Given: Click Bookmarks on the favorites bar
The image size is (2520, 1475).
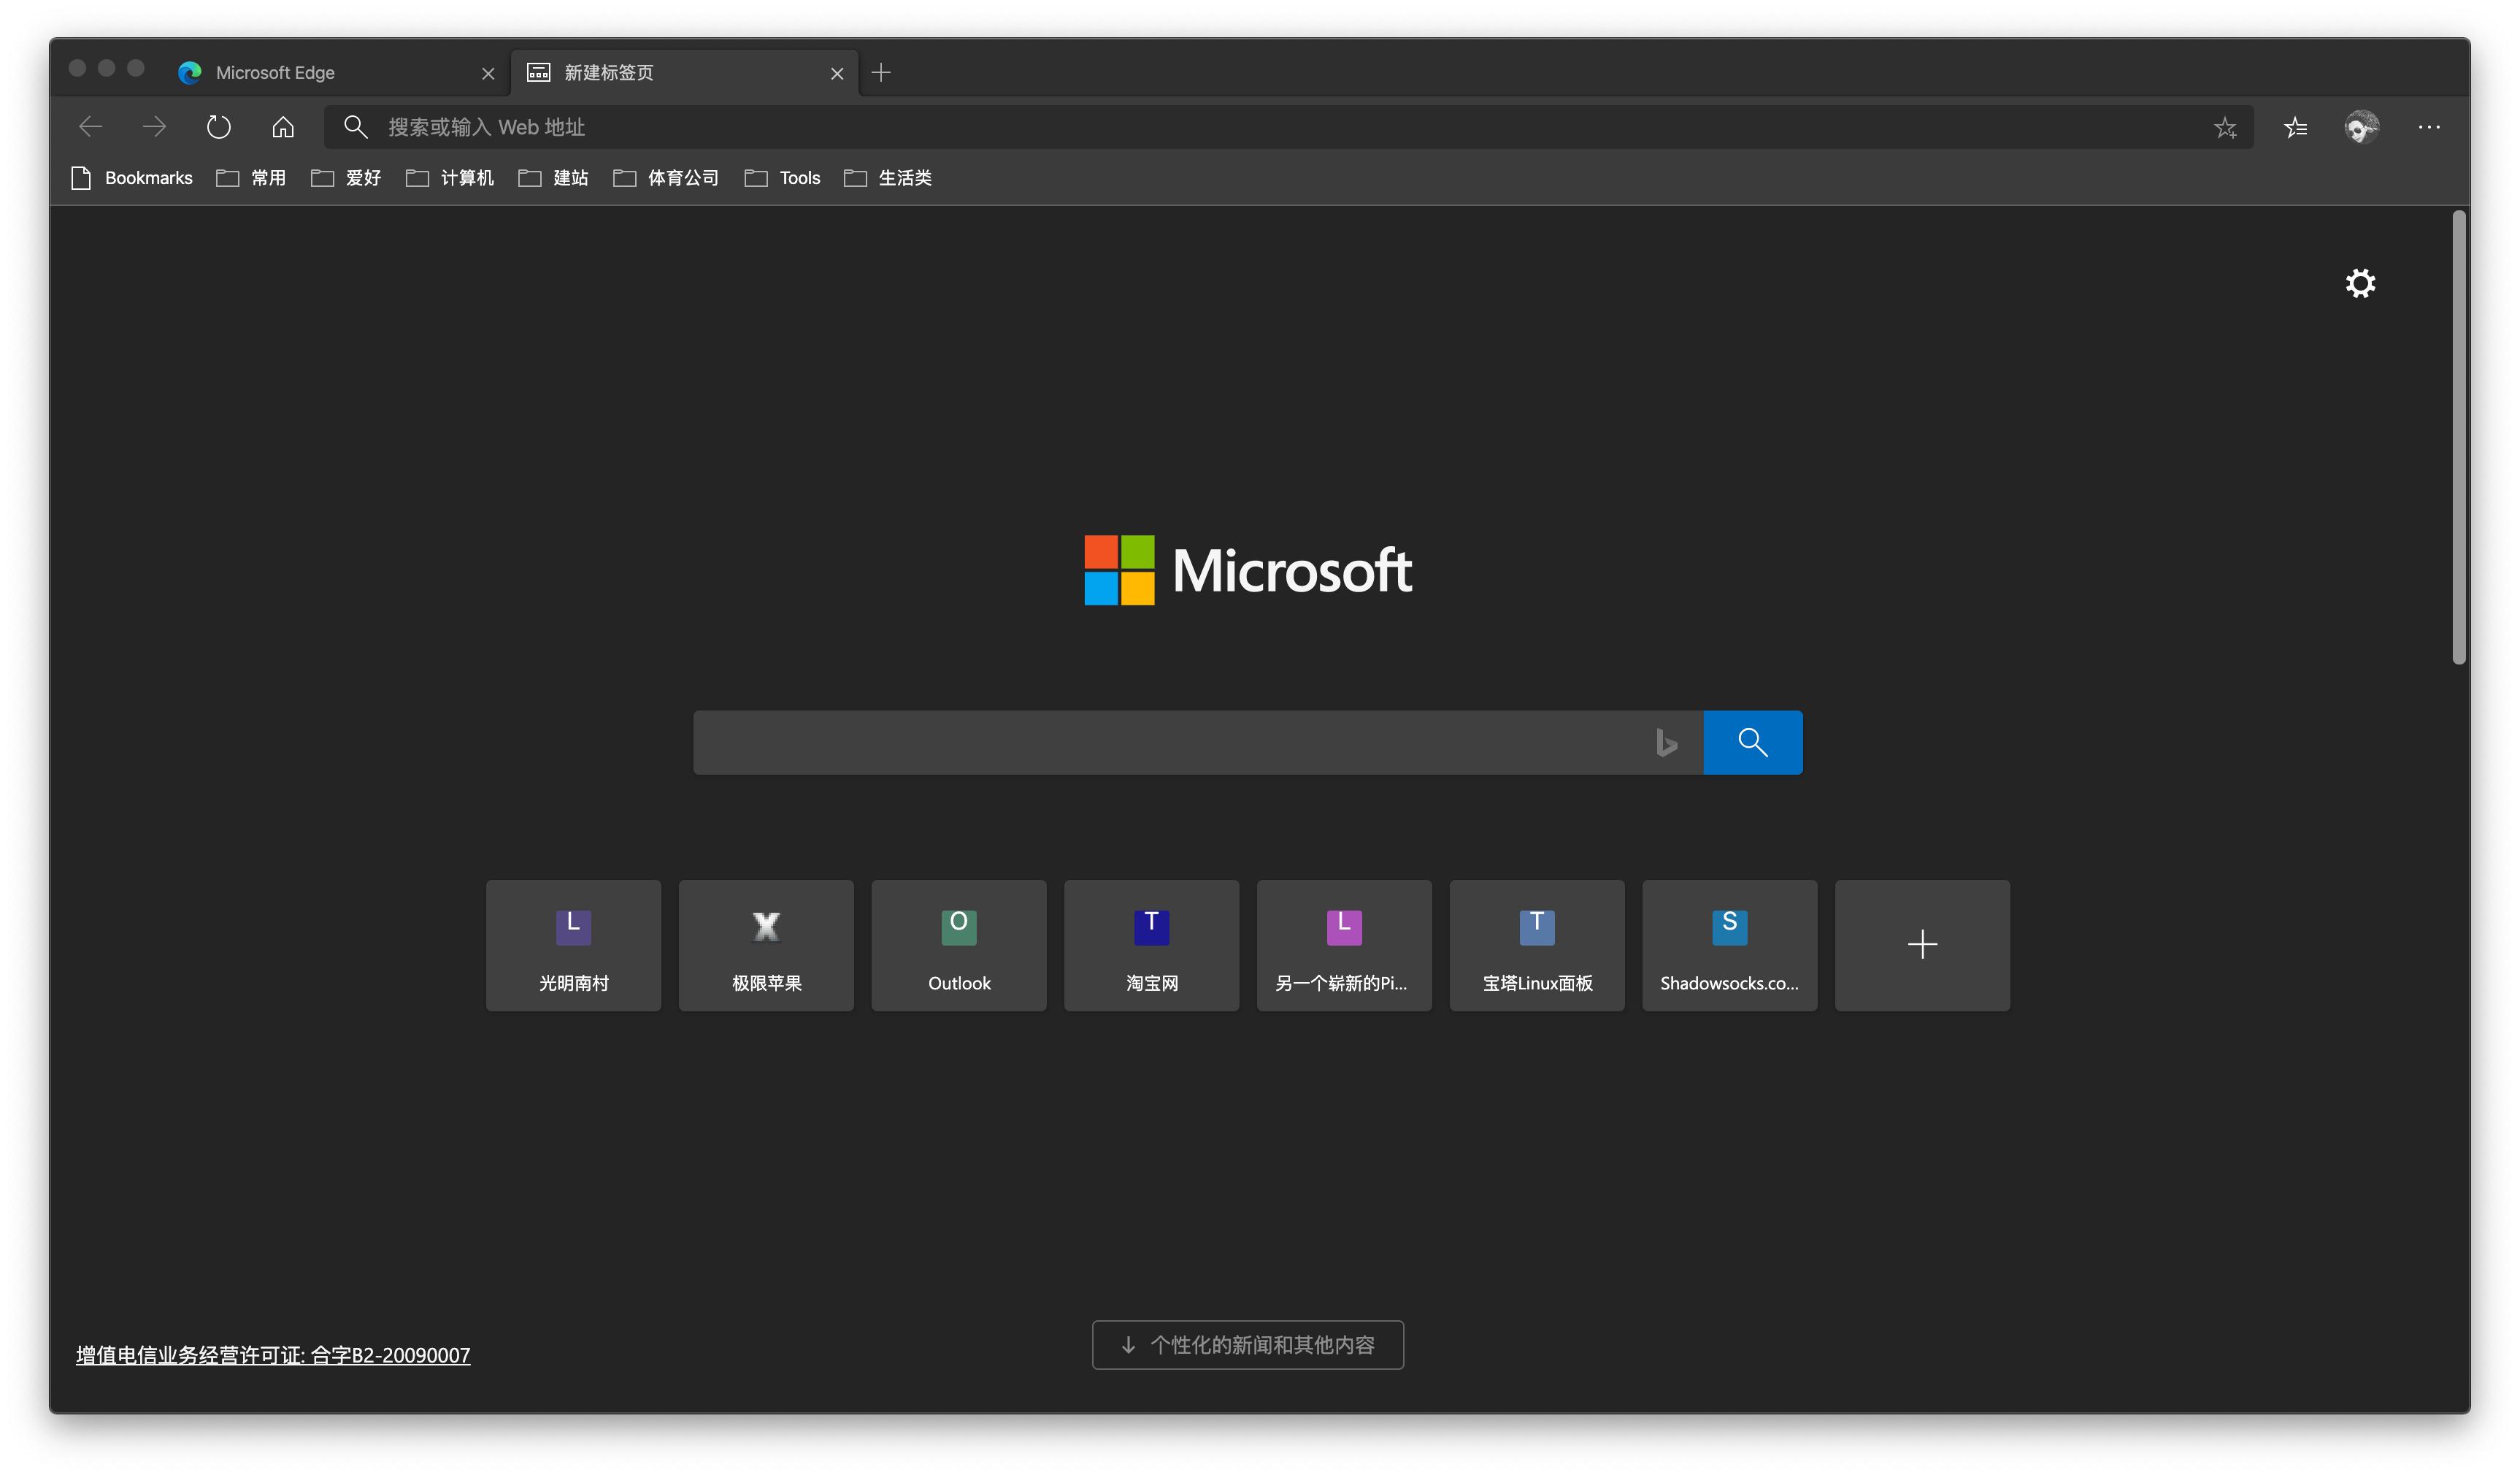Looking at the screenshot, I should pos(148,177).
